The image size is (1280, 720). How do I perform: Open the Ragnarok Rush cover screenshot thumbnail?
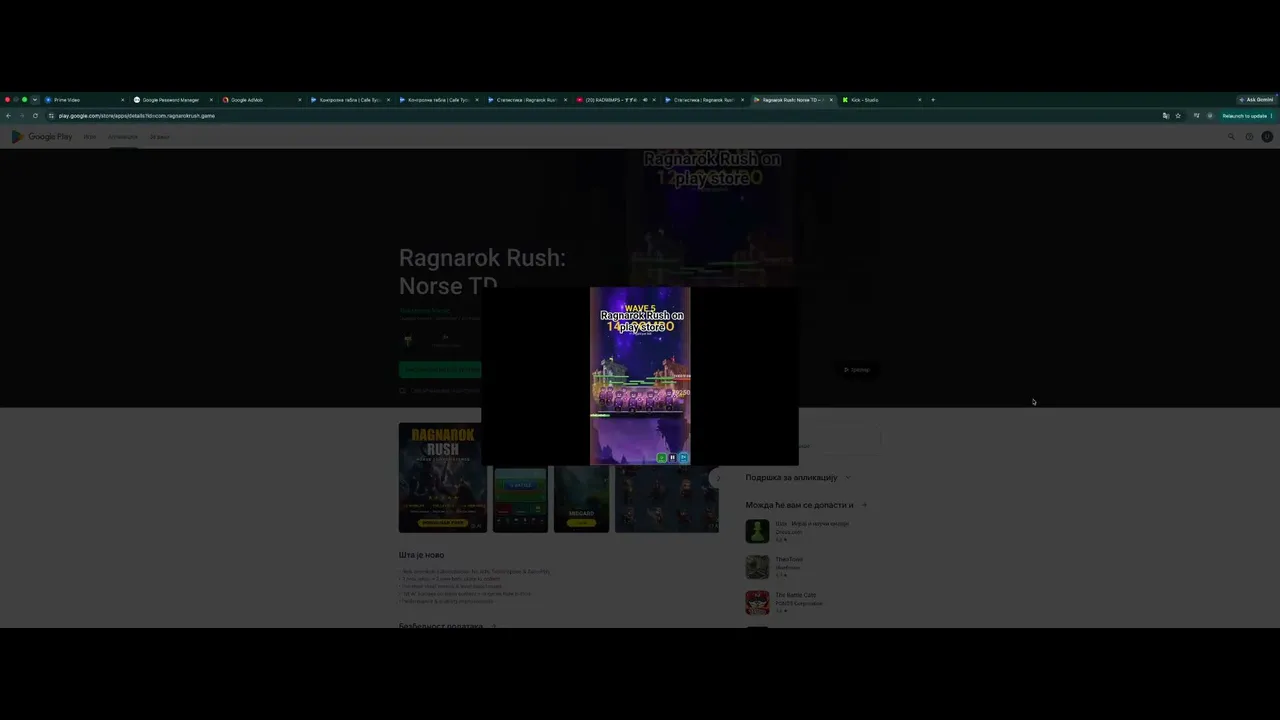(x=443, y=477)
